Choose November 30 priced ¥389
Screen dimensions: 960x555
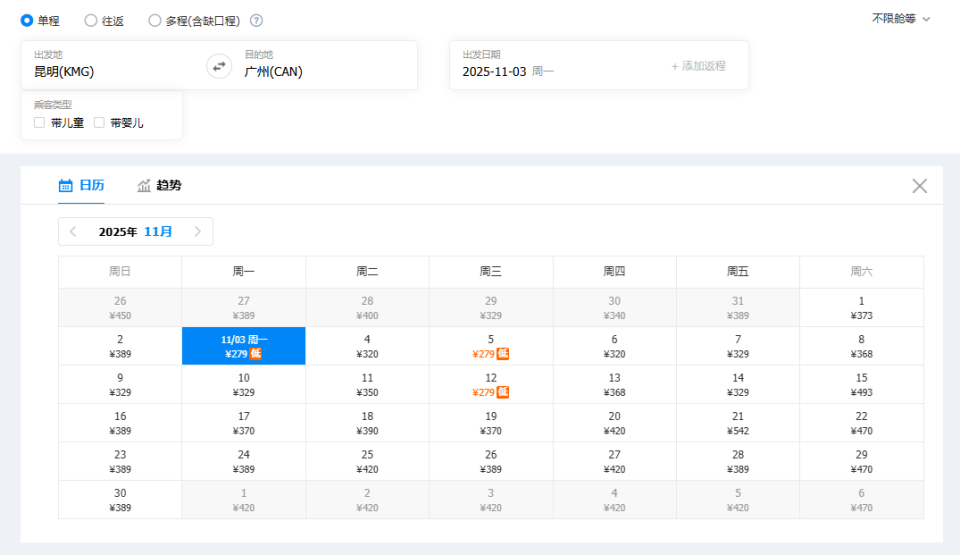coord(120,500)
